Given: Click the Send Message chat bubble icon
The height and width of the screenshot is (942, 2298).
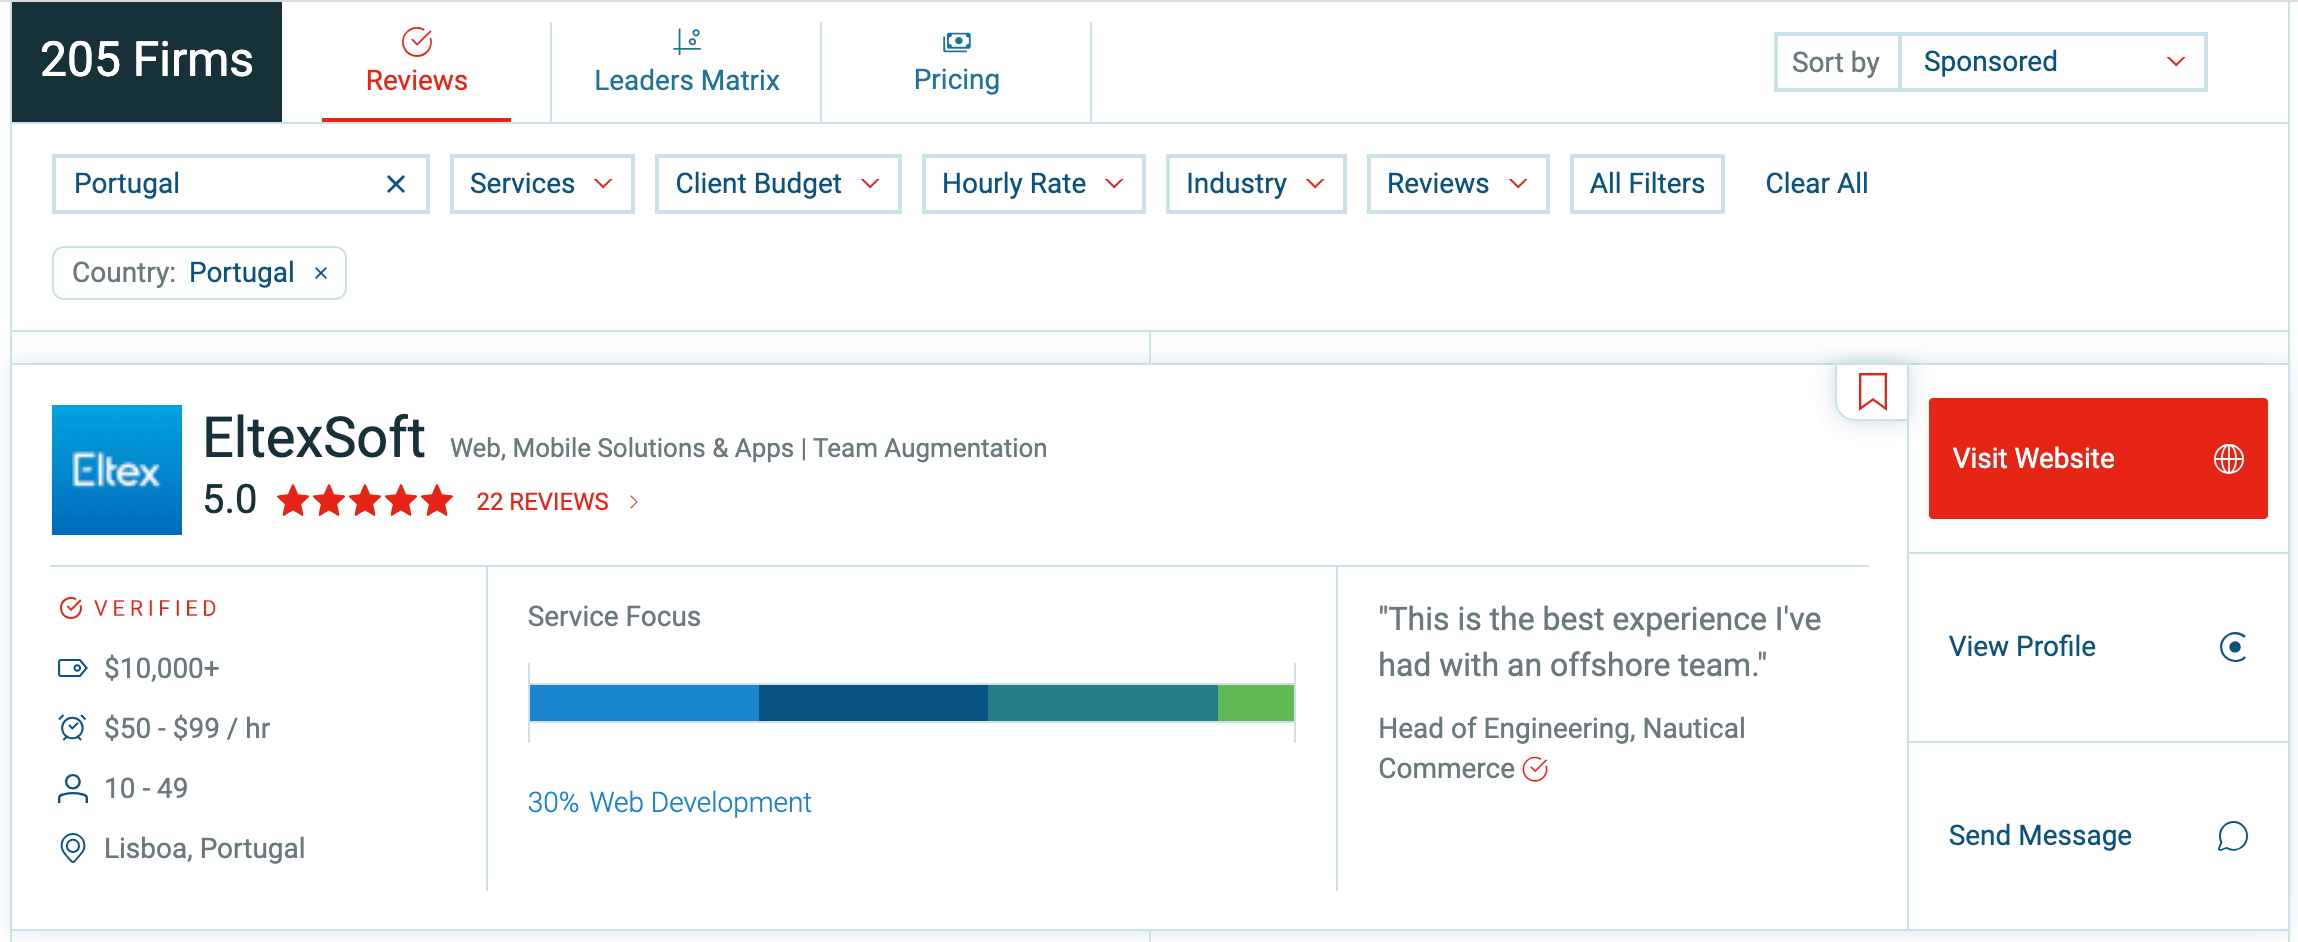Looking at the screenshot, I should (x=2232, y=836).
